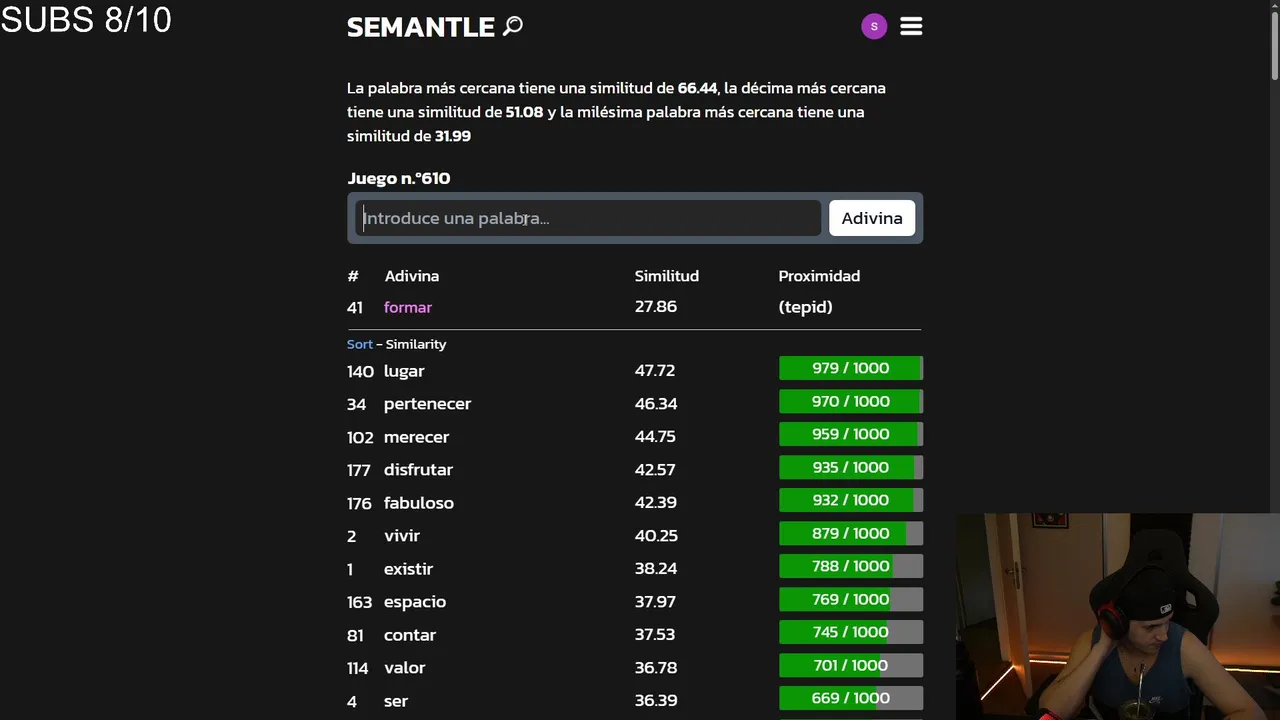
Task: Click the 970 / 1000 progress bar
Action: (x=850, y=402)
